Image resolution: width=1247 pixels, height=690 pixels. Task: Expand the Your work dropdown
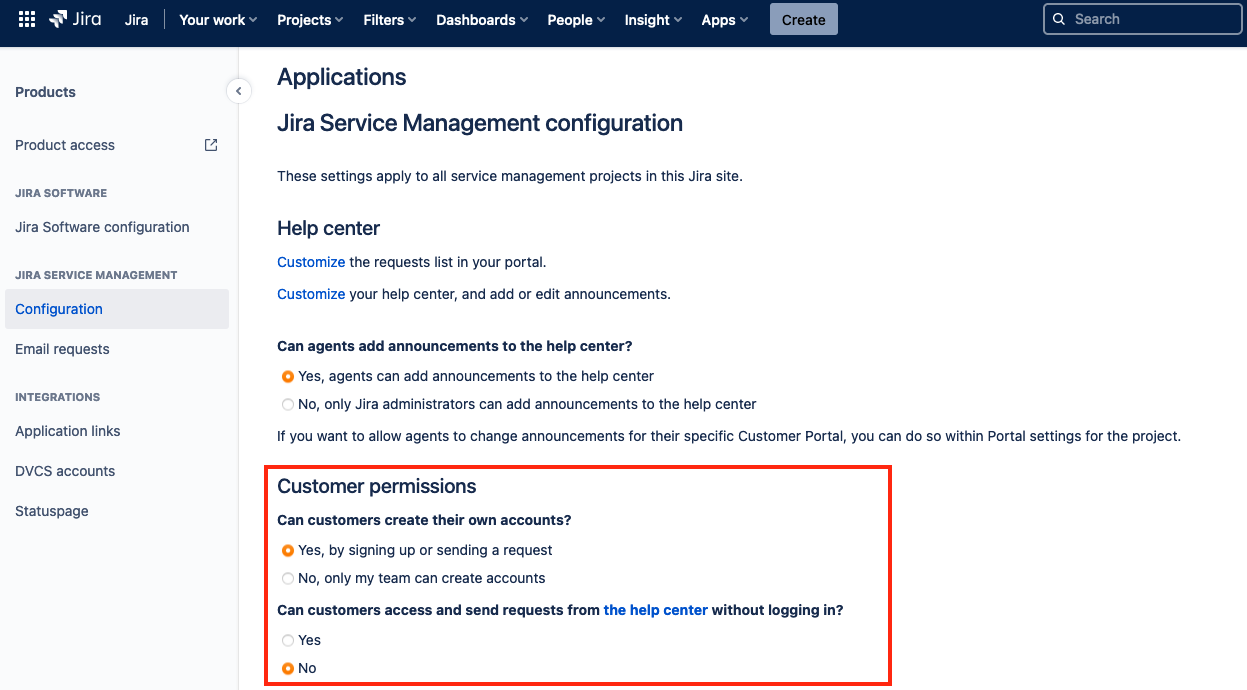pos(218,20)
